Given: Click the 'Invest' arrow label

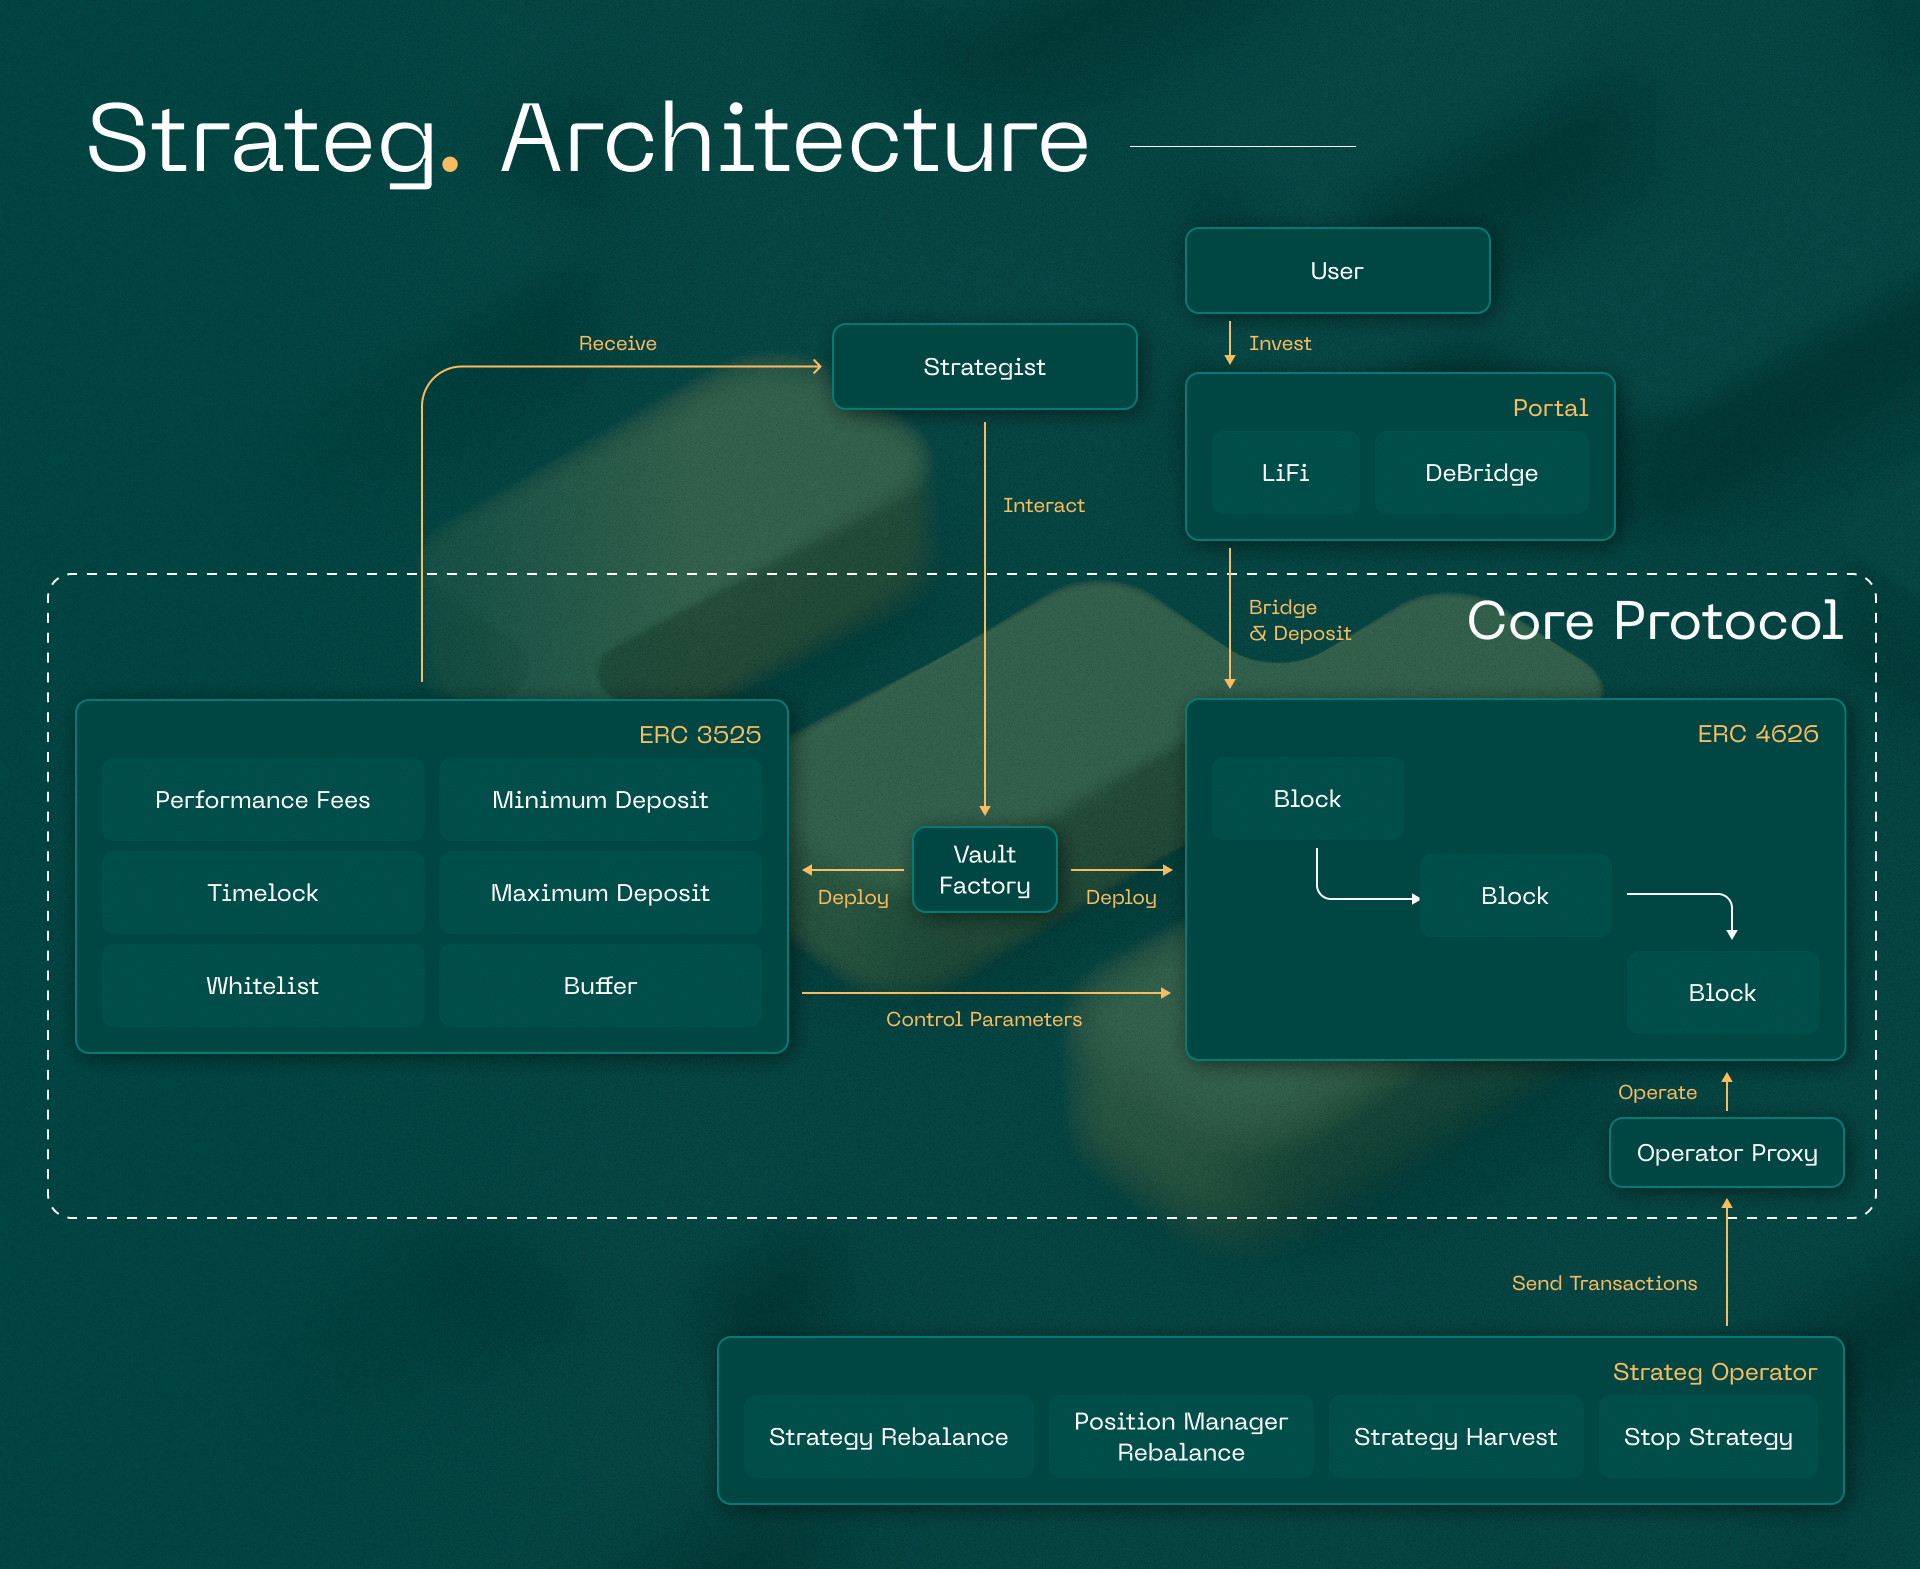Looking at the screenshot, I should pos(1280,343).
